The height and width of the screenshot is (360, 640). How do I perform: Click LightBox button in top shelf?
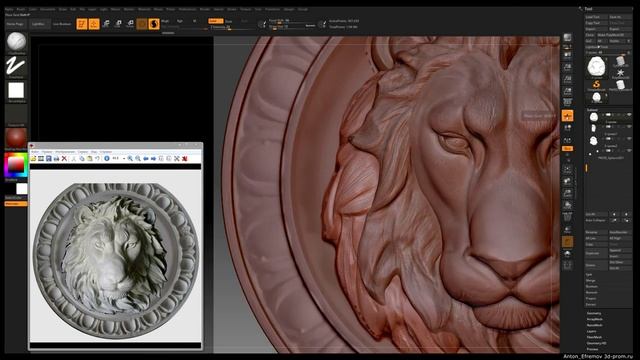[39, 24]
